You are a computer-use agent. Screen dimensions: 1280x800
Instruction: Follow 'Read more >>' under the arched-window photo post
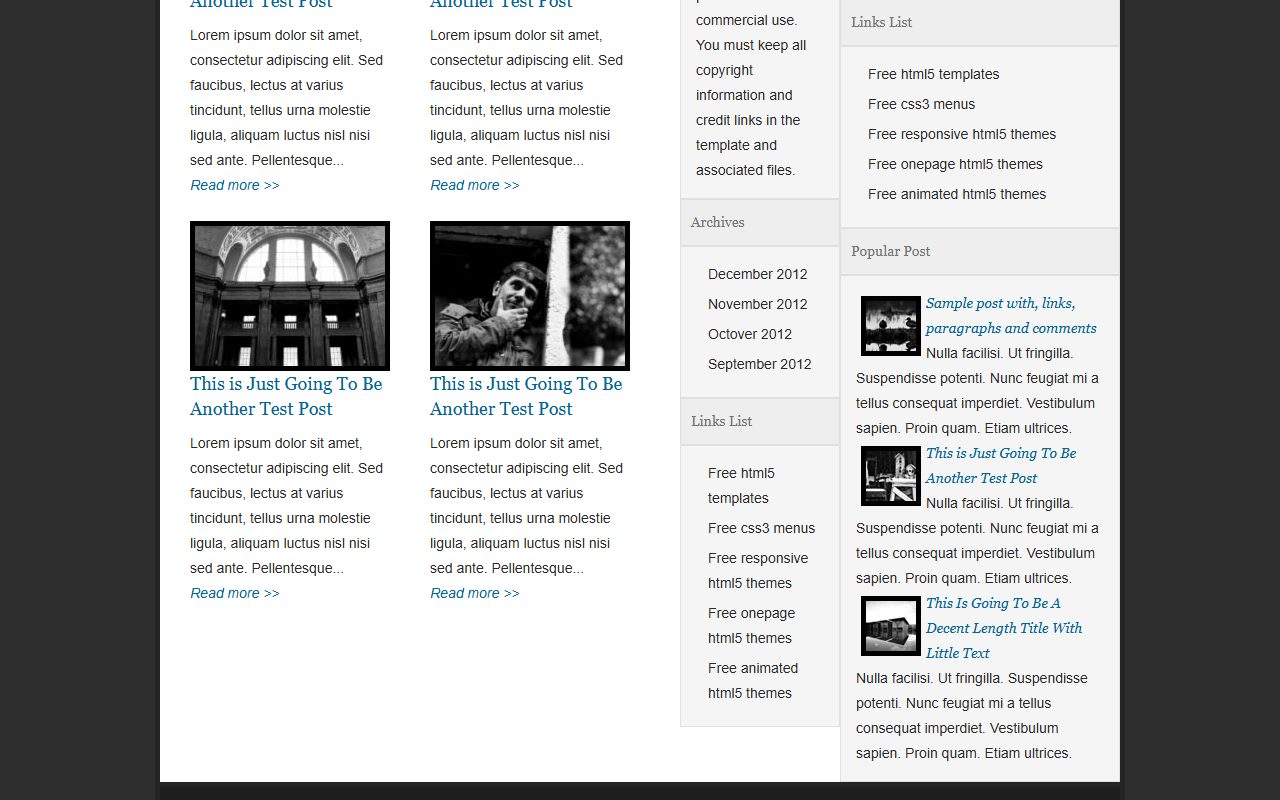click(x=235, y=593)
